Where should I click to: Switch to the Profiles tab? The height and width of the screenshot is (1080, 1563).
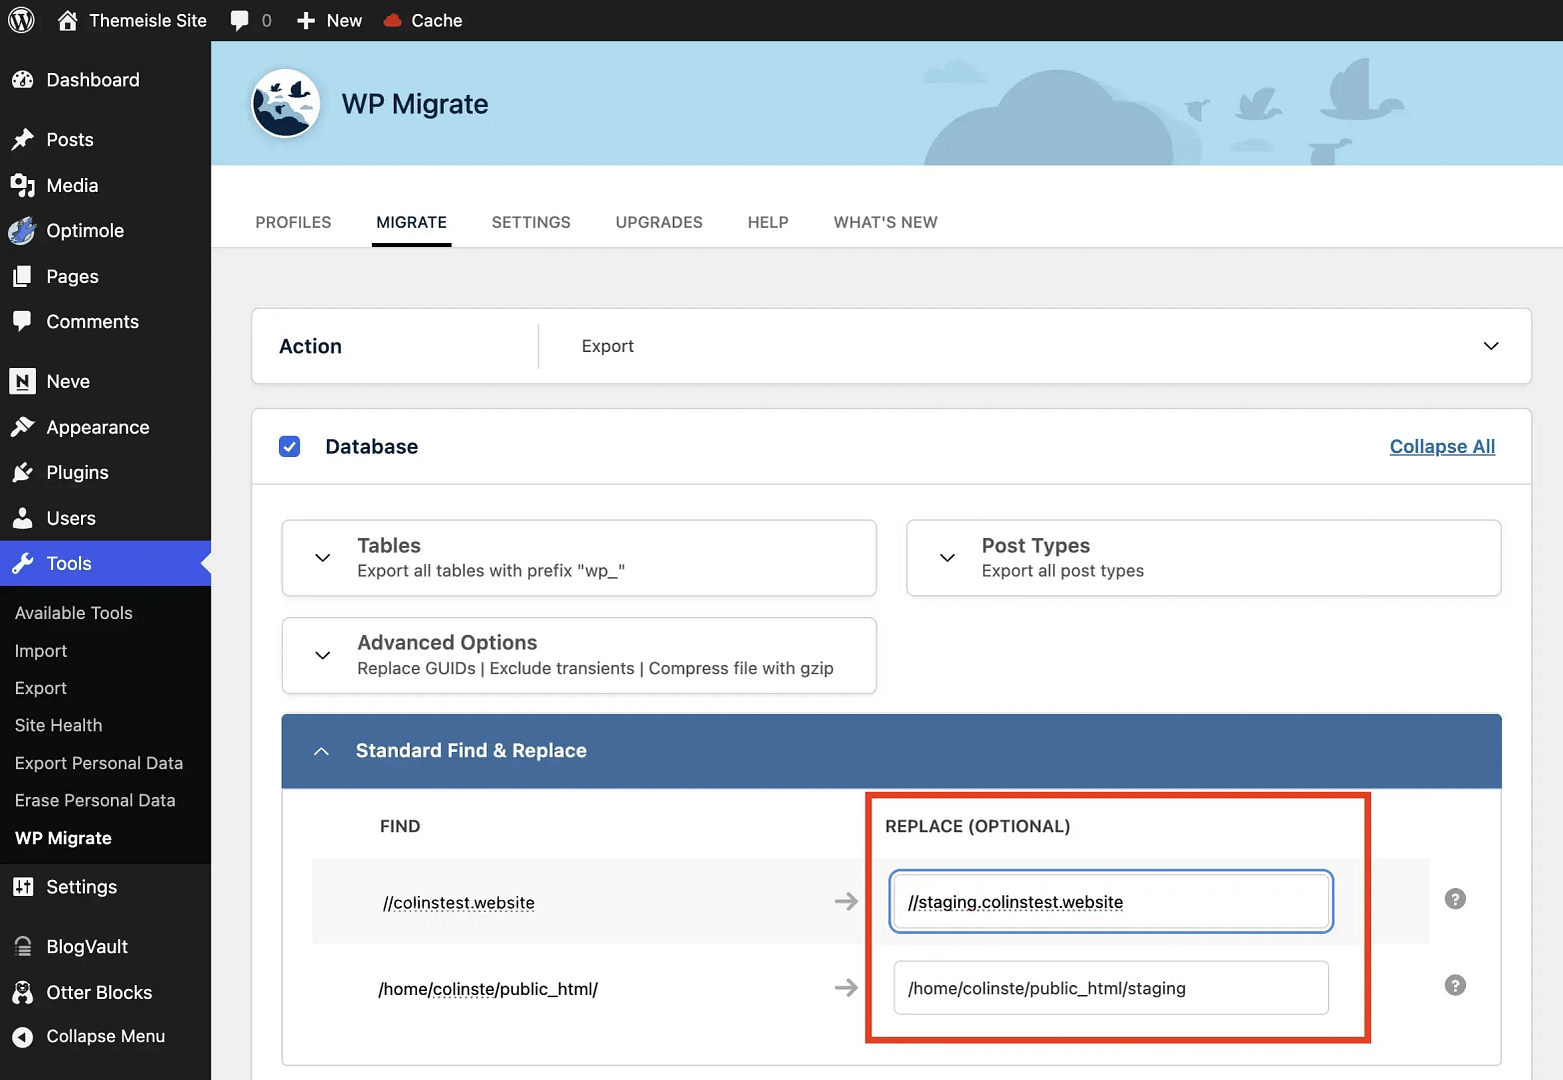(x=293, y=222)
